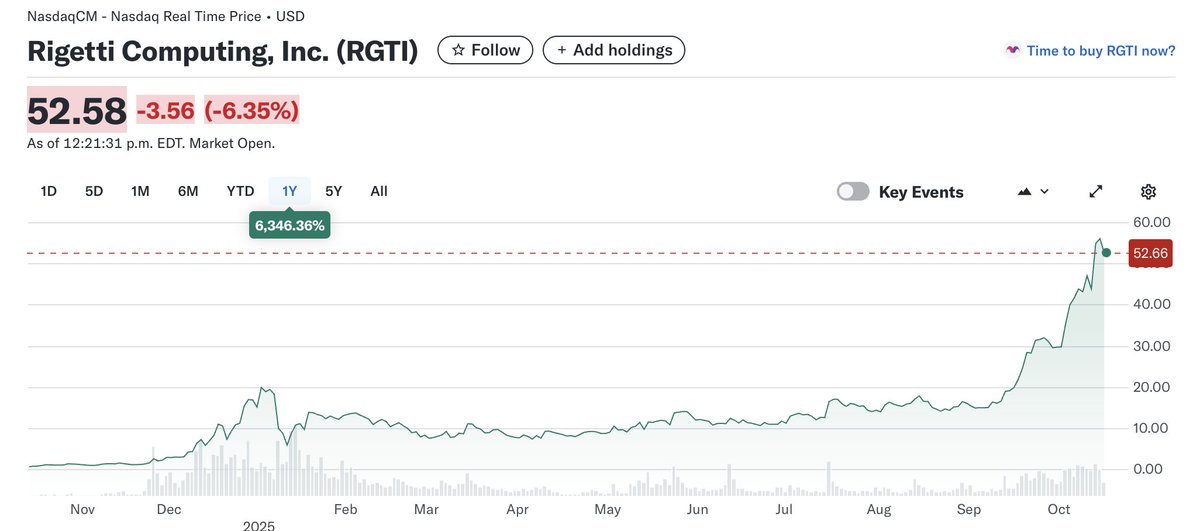1200x531 pixels.
Task: Click the 0.00 axis label
Action: 1149,469
